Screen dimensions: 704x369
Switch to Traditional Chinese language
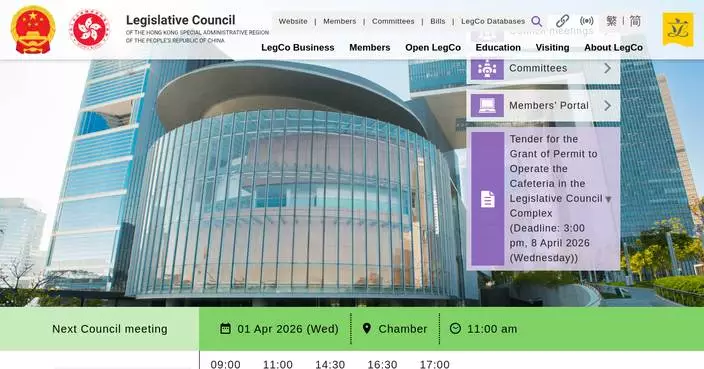[612, 21]
